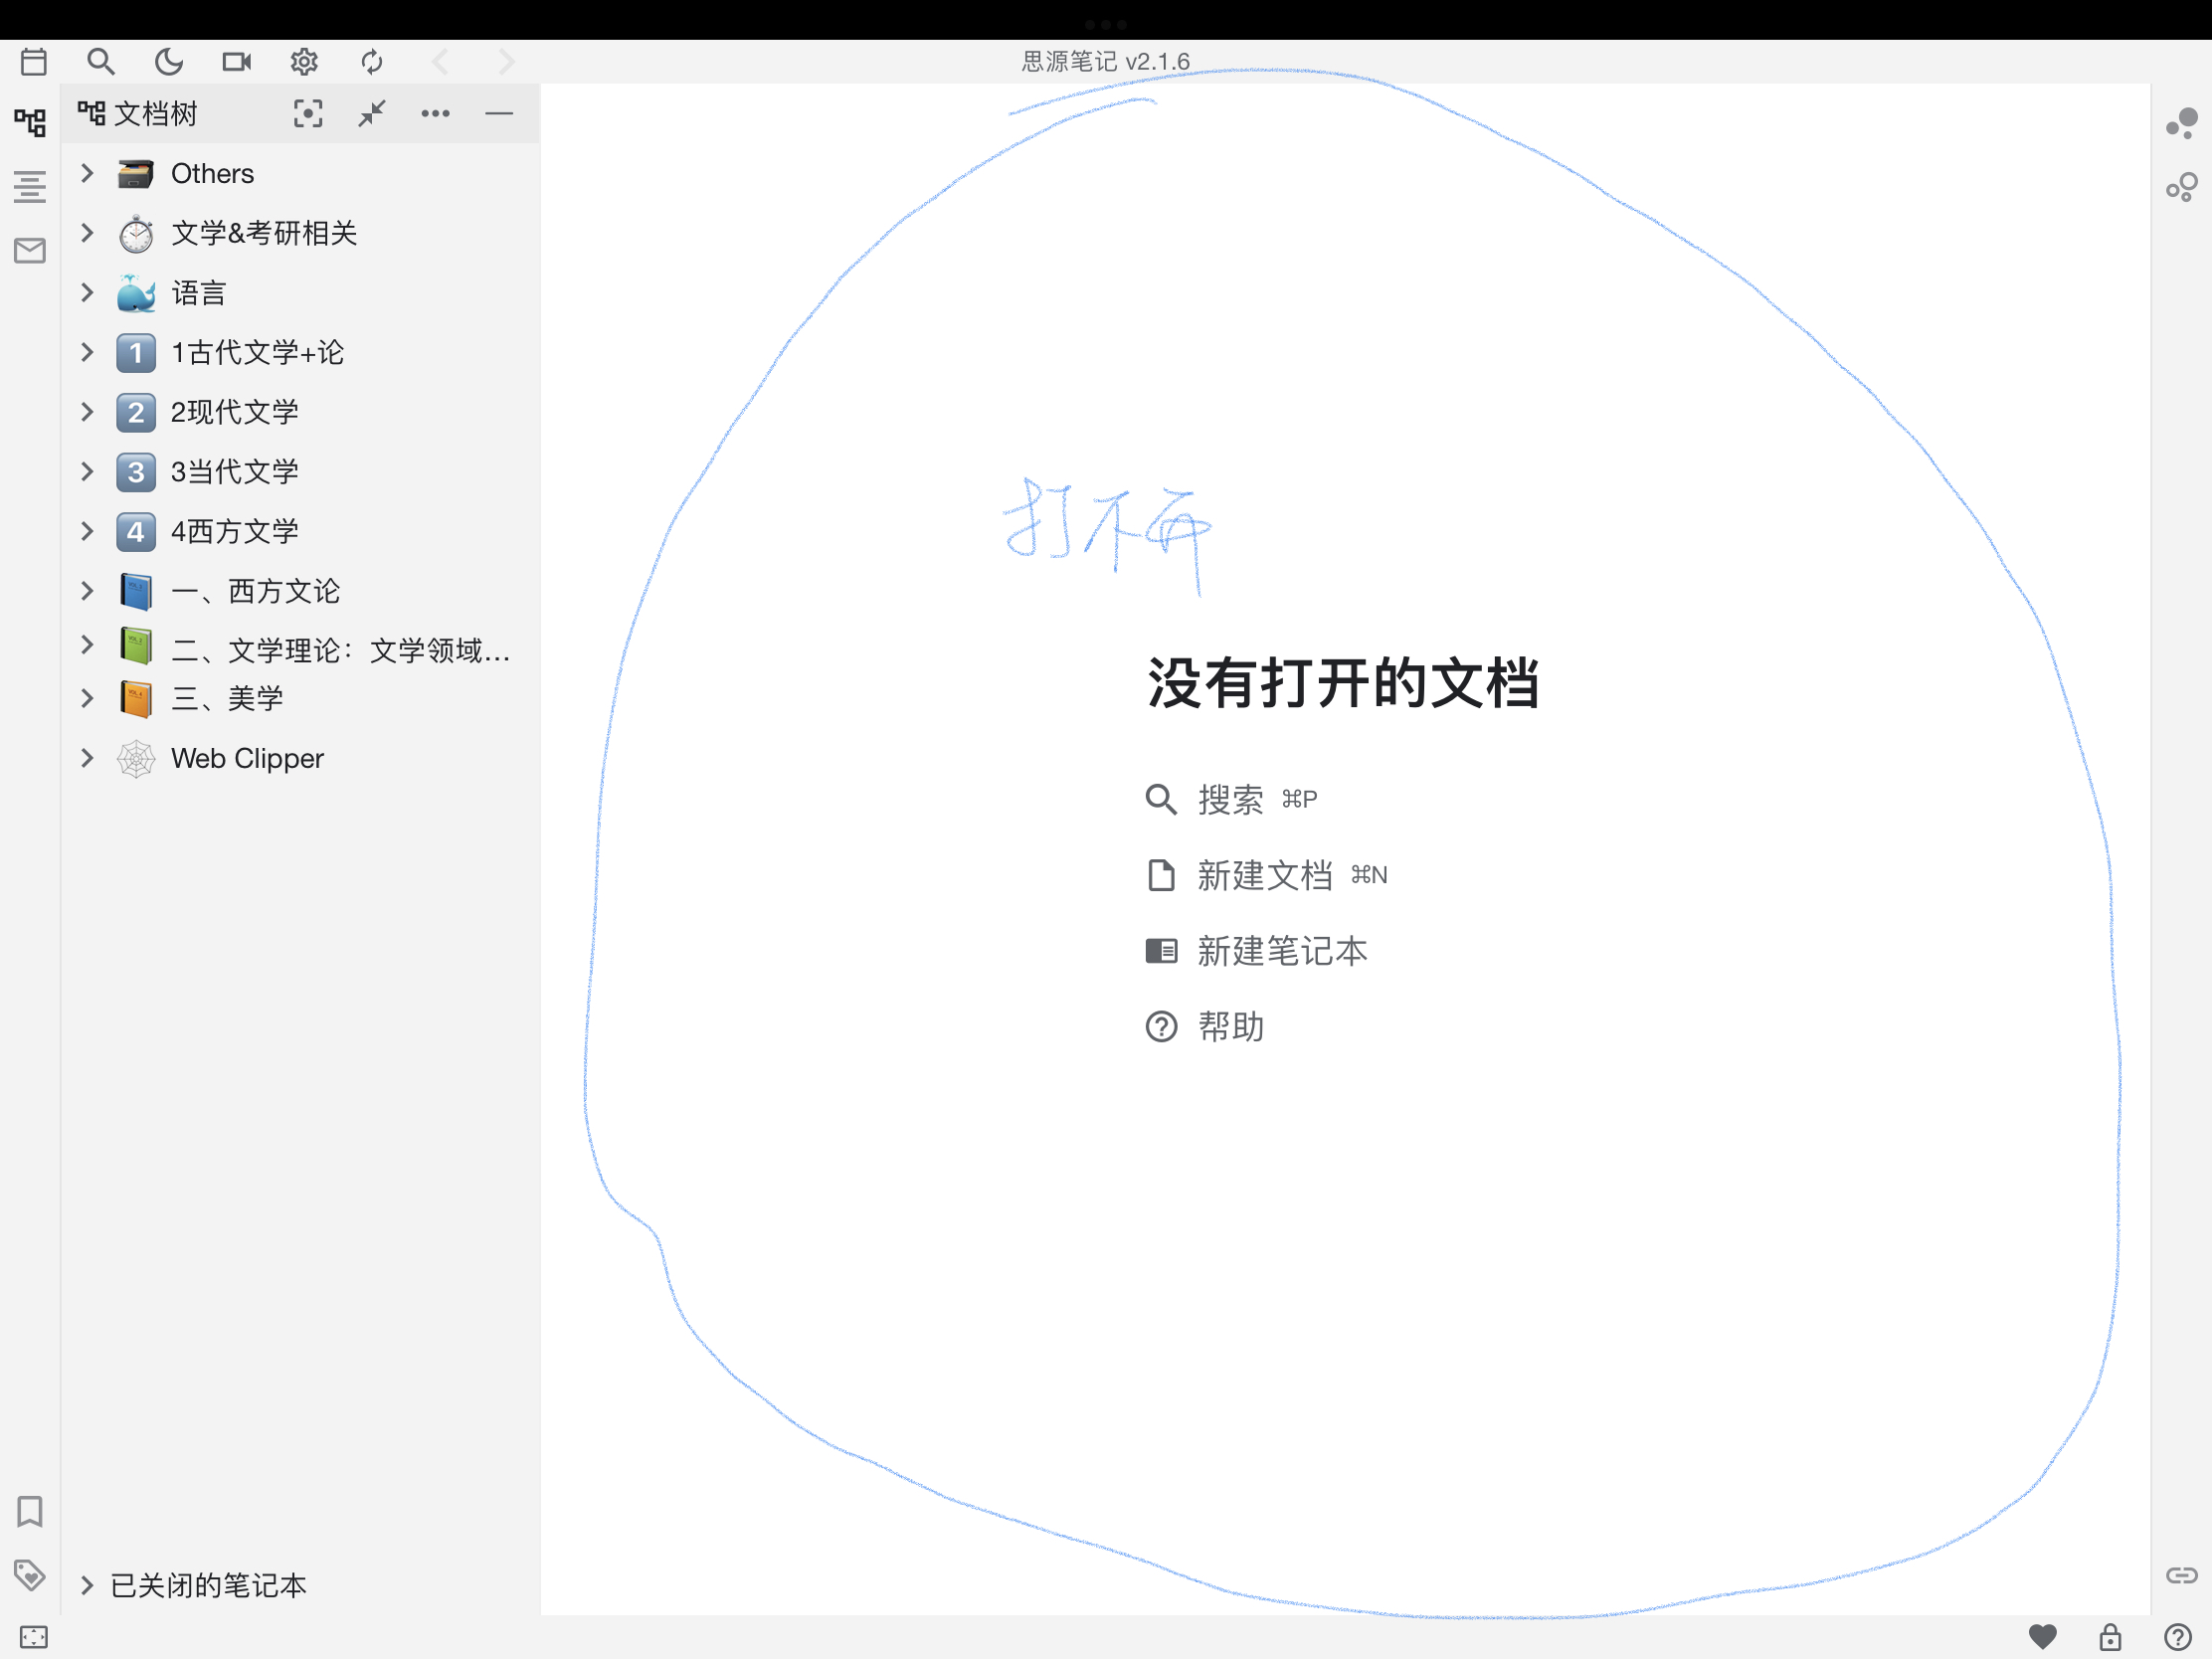Click 新建笔记本 link
This screenshot has width=2212, height=1659.
pyautogui.click(x=1281, y=951)
